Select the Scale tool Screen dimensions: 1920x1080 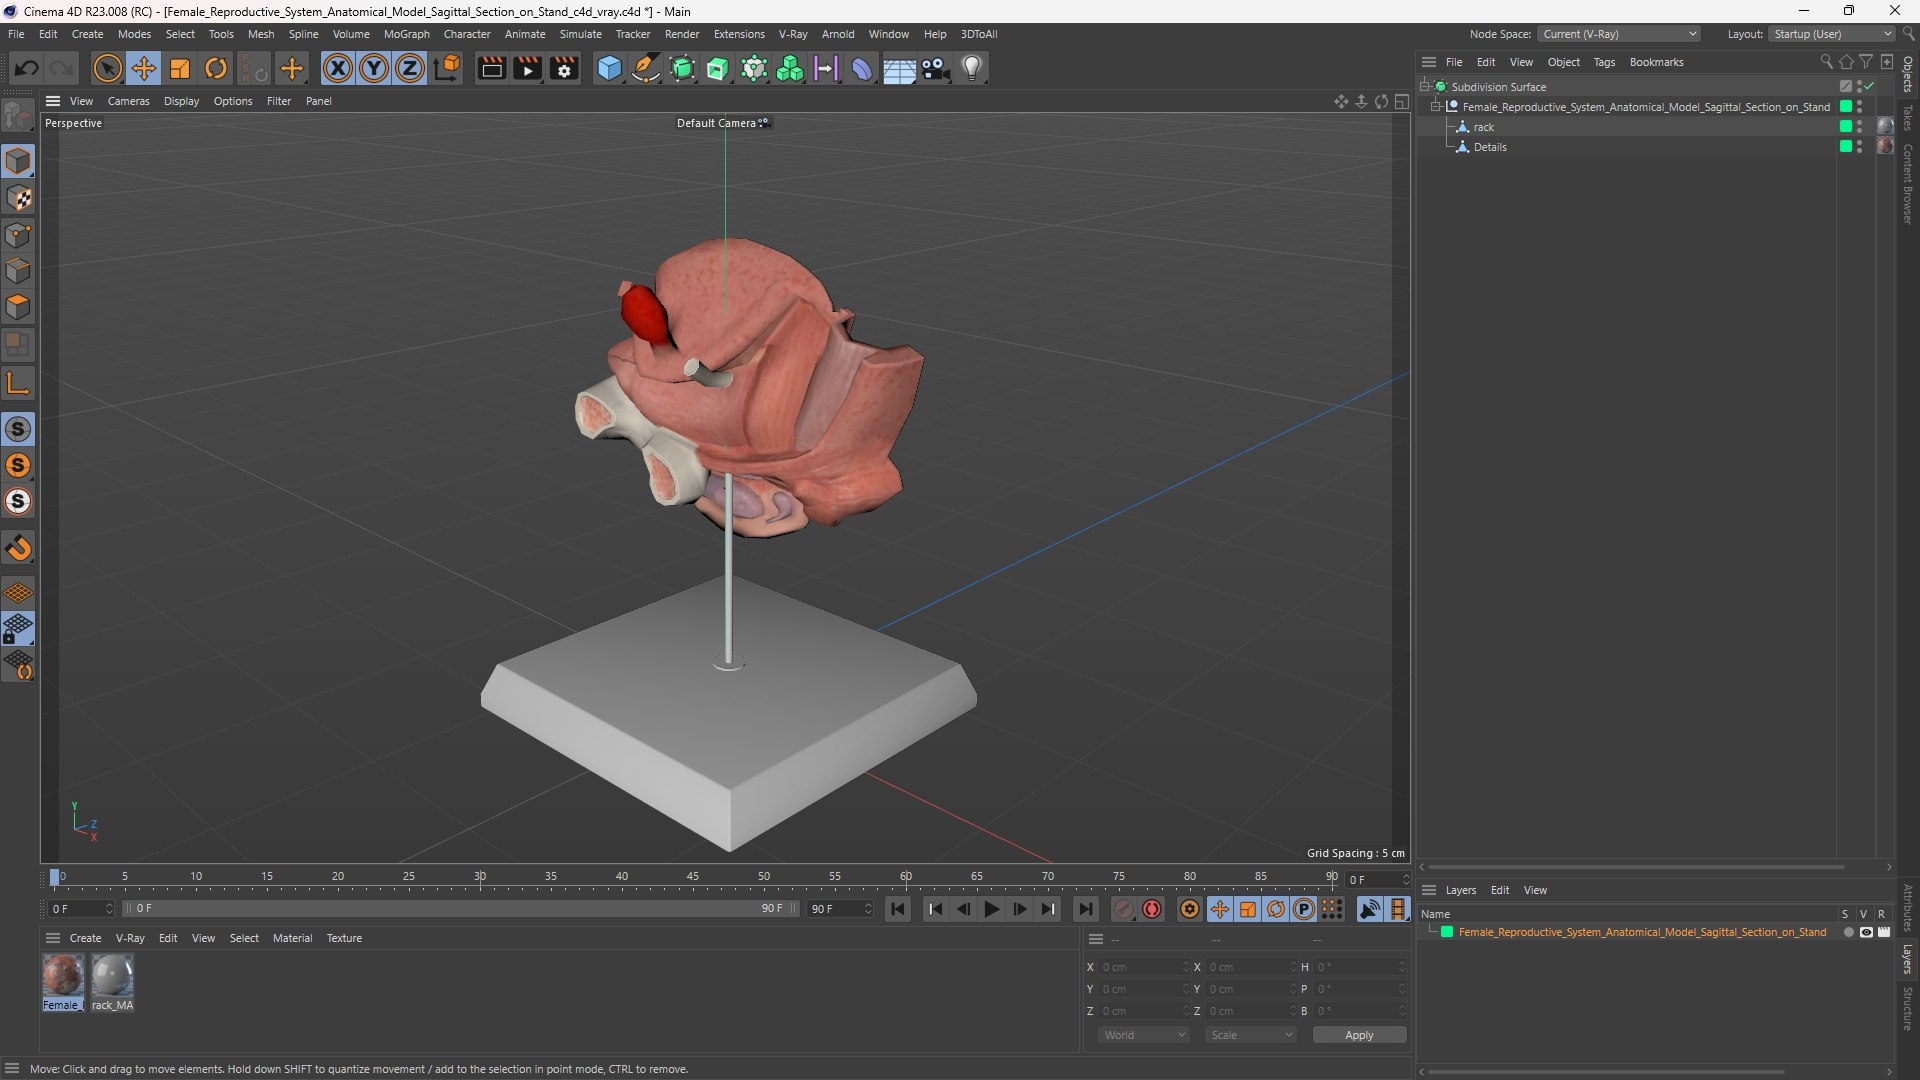coord(180,68)
